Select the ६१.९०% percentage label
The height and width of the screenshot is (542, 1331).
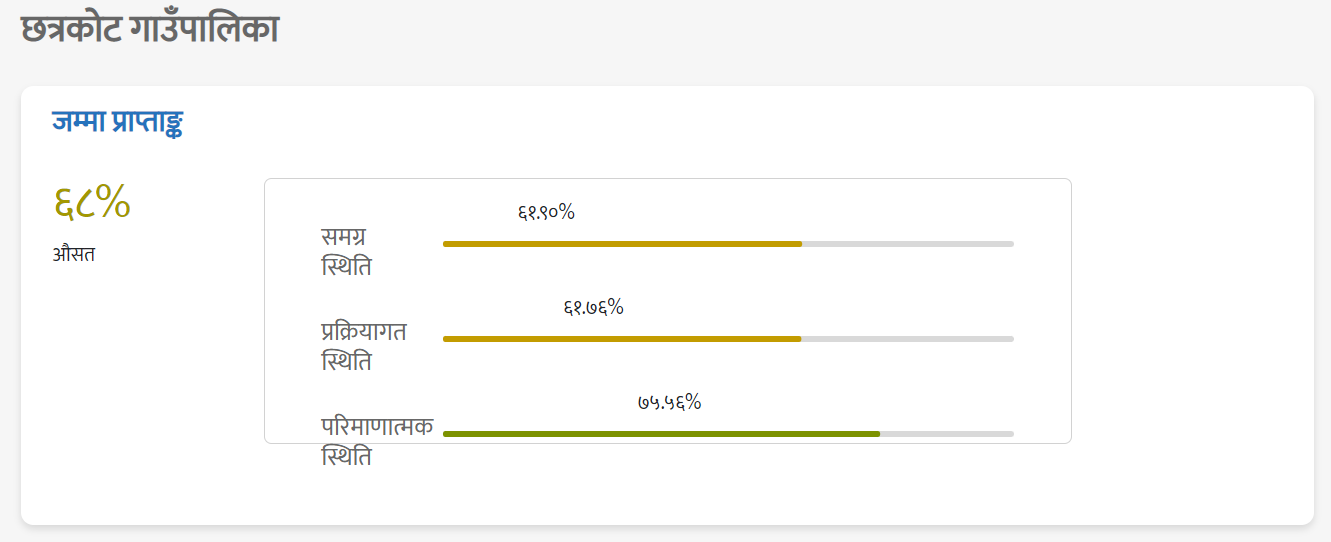(x=546, y=212)
